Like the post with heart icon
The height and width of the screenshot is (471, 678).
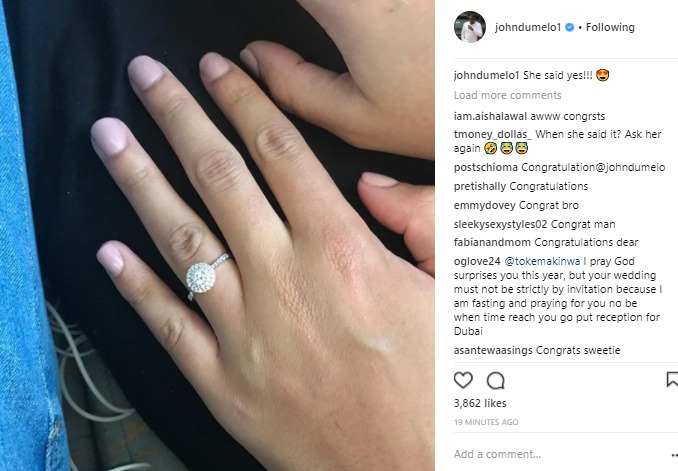[463, 380]
